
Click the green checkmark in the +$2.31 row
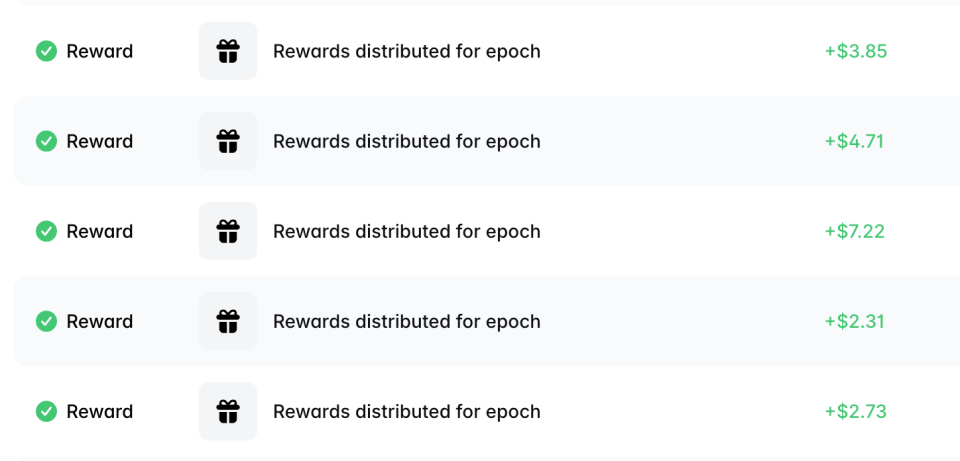coord(46,321)
